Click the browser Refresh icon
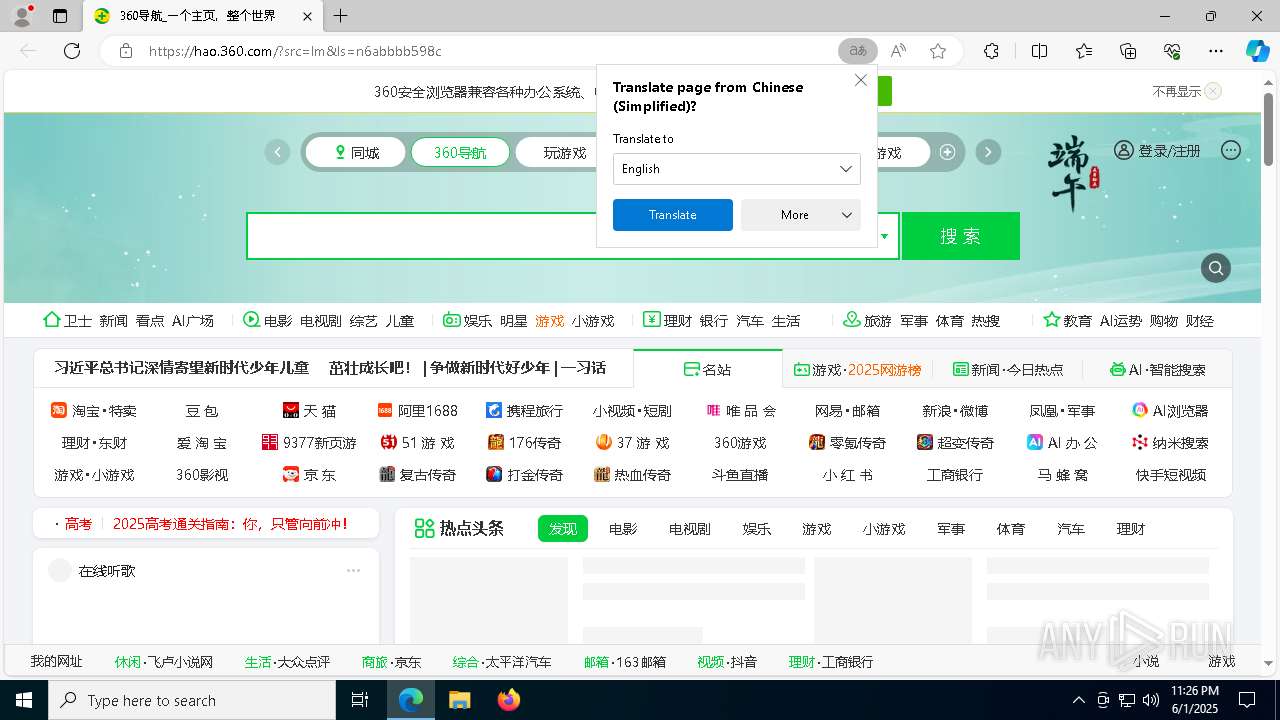This screenshot has height=720, width=1280. [x=72, y=51]
